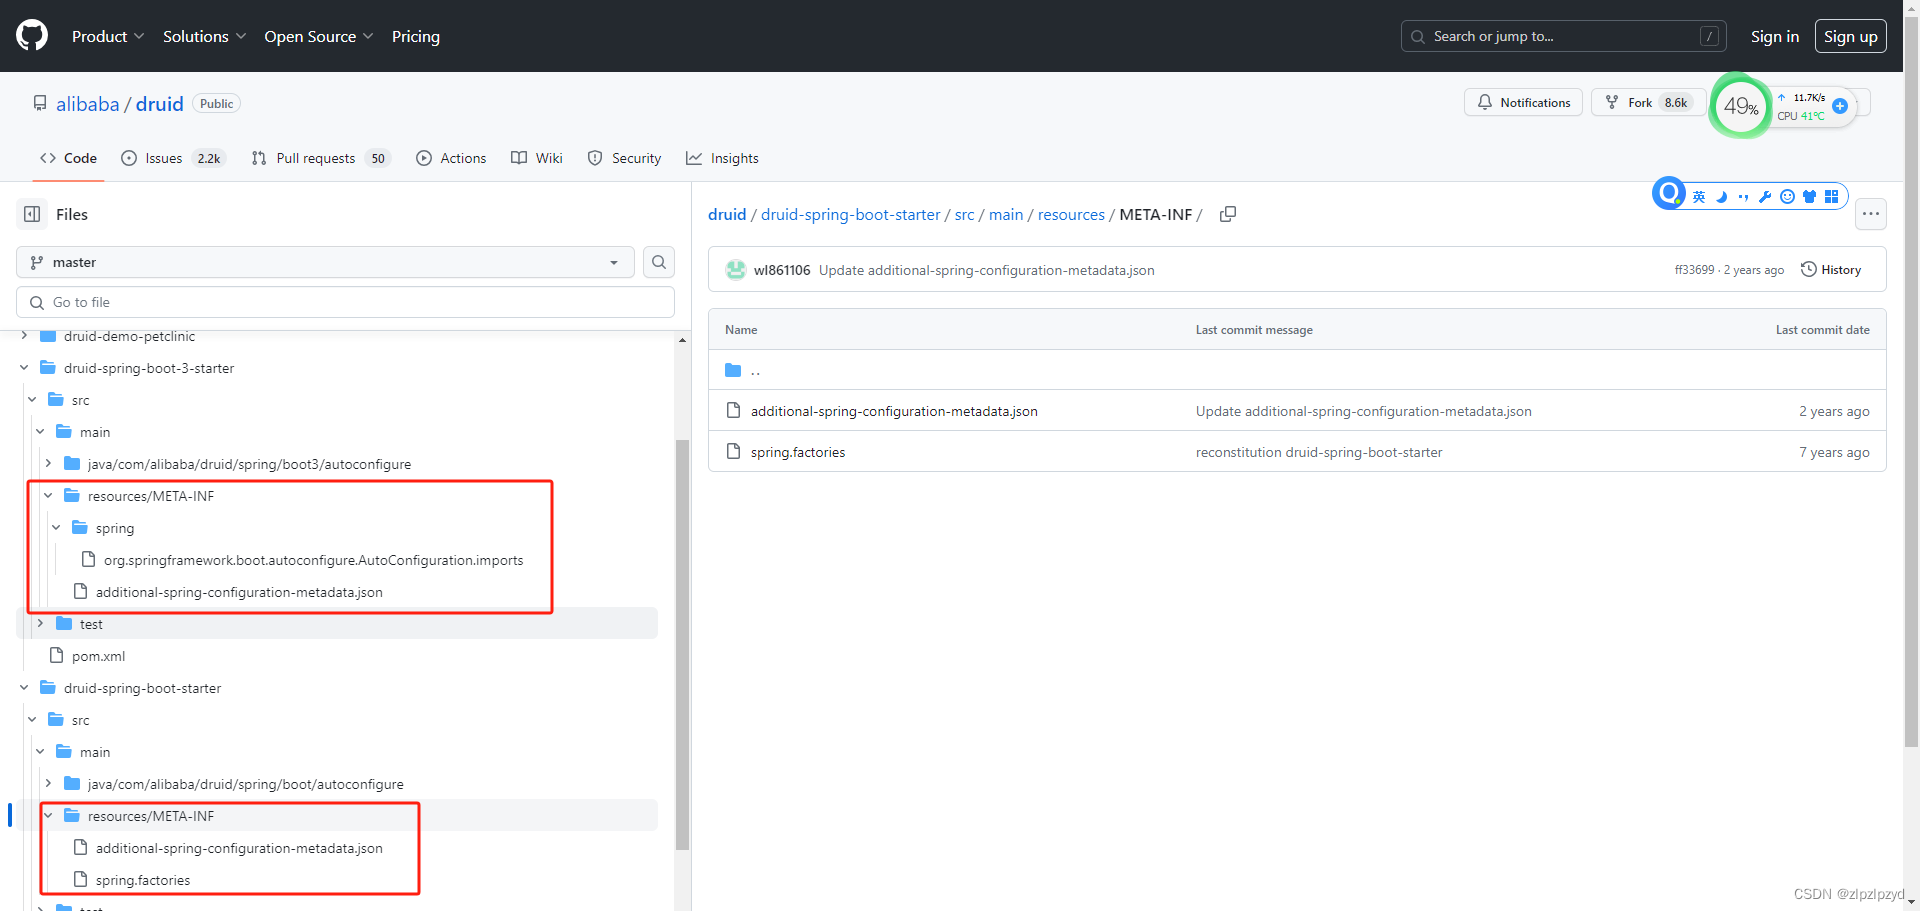Click the IME logo Q icon
The height and width of the screenshot is (911, 1920).
[x=1669, y=193]
